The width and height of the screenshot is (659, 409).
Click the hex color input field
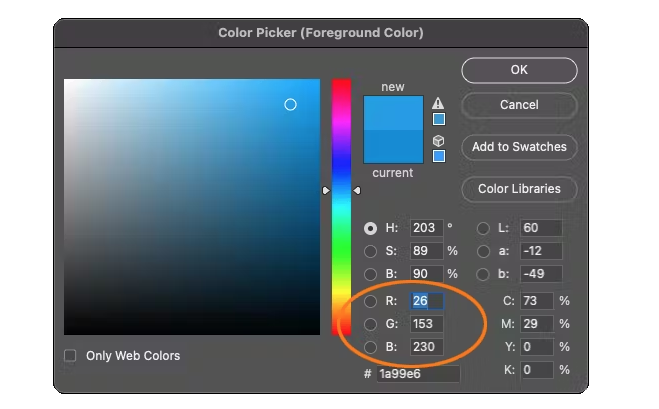coord(418,374)
